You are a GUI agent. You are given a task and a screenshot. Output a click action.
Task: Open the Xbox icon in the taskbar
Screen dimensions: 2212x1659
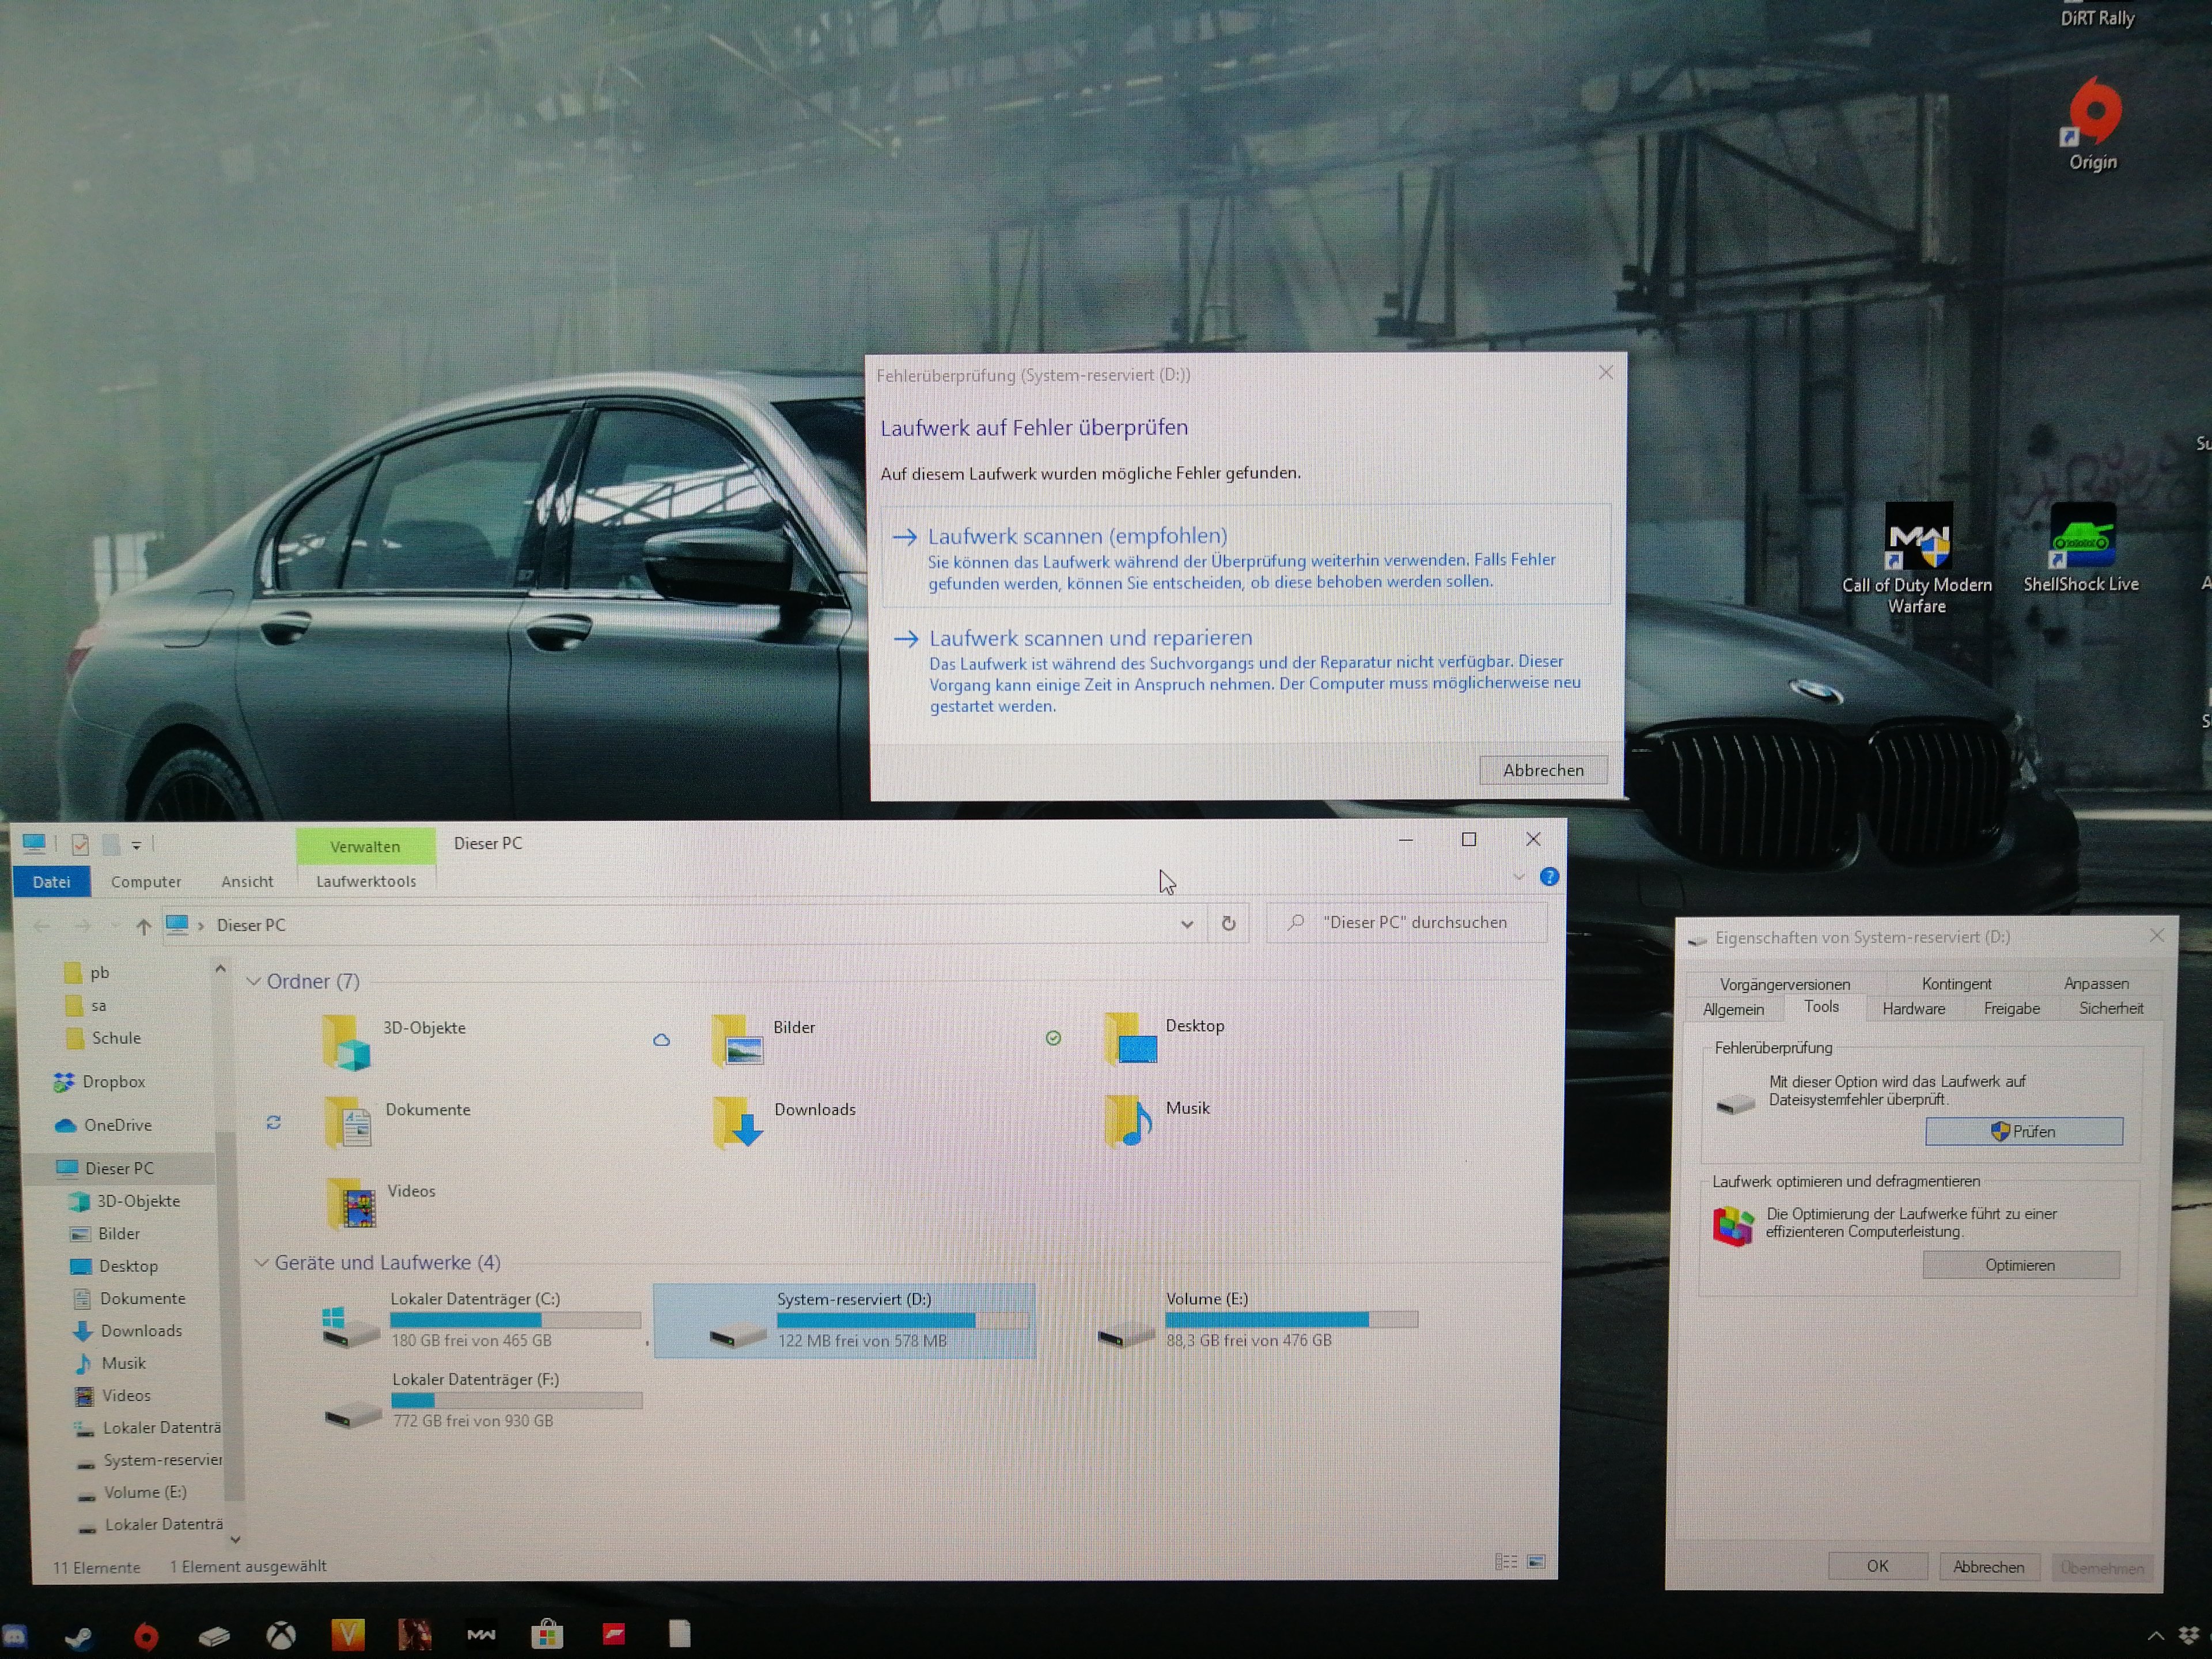[x=281, y=1636]
